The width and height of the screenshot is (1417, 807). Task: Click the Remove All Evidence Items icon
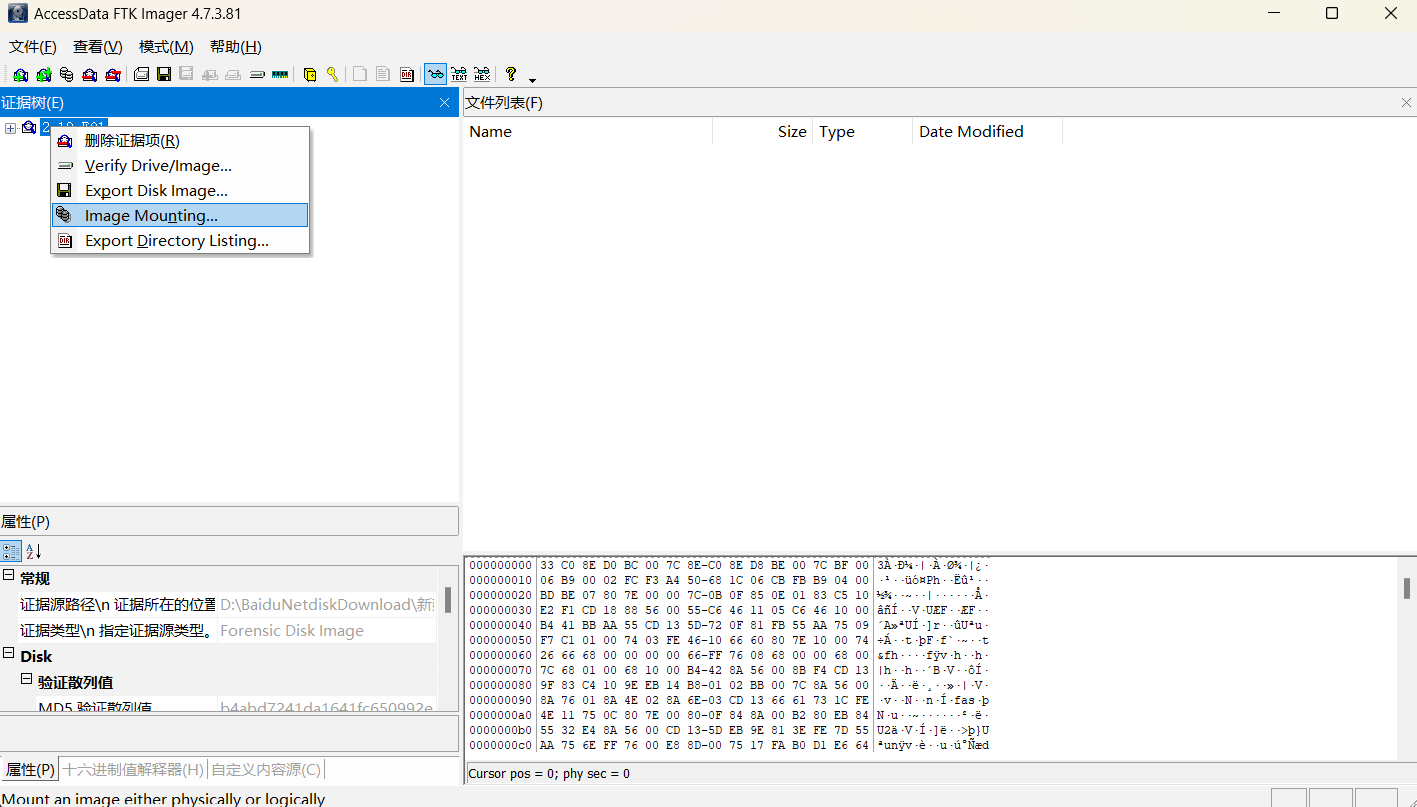pos(112,74)
